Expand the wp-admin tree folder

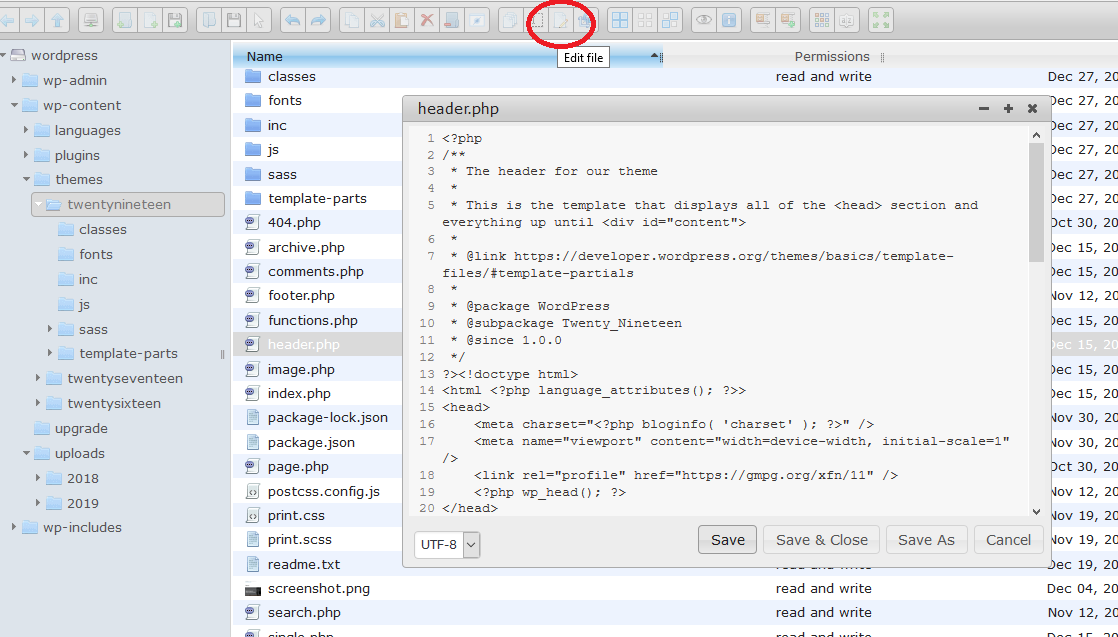coord(14,81)
